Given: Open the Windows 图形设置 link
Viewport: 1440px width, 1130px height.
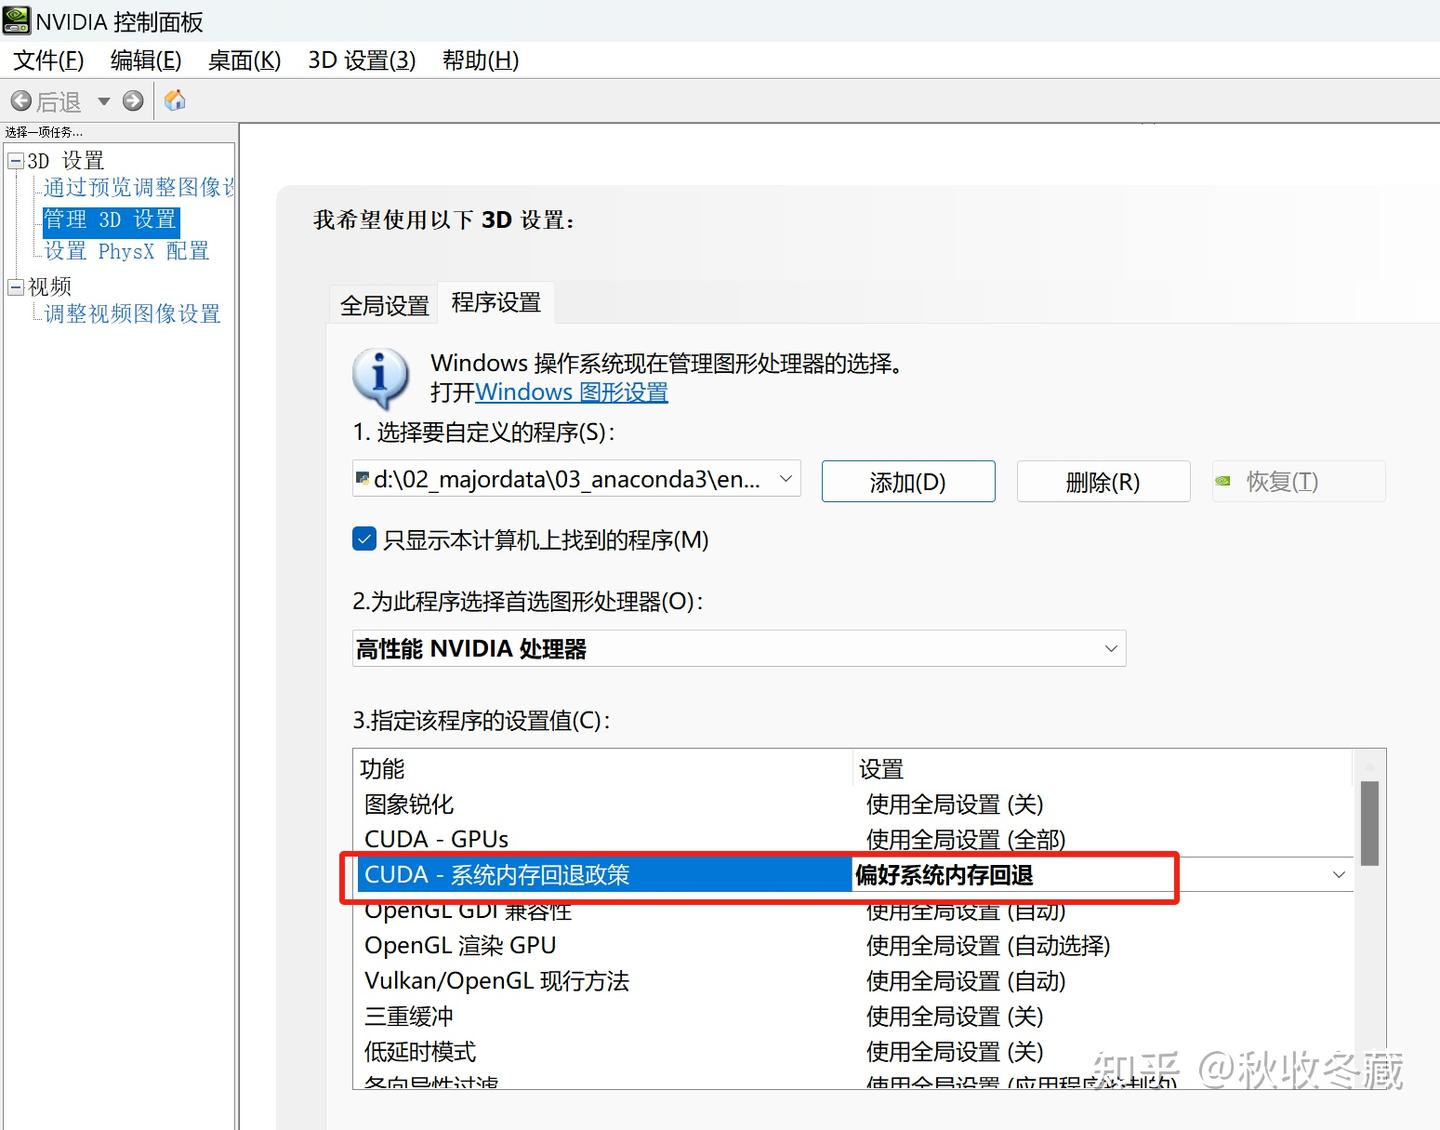Looking at the screenshot, I should tap(571, 392).
